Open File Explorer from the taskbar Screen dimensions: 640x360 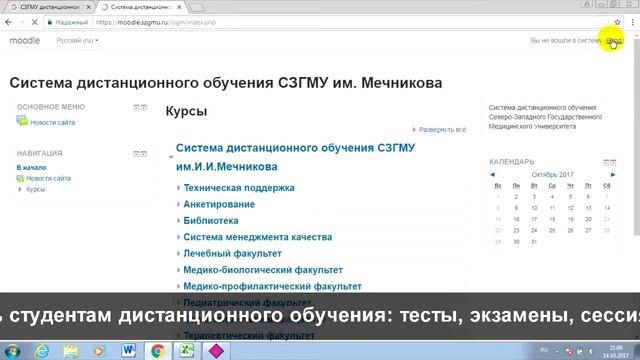[x=71, y=351]
